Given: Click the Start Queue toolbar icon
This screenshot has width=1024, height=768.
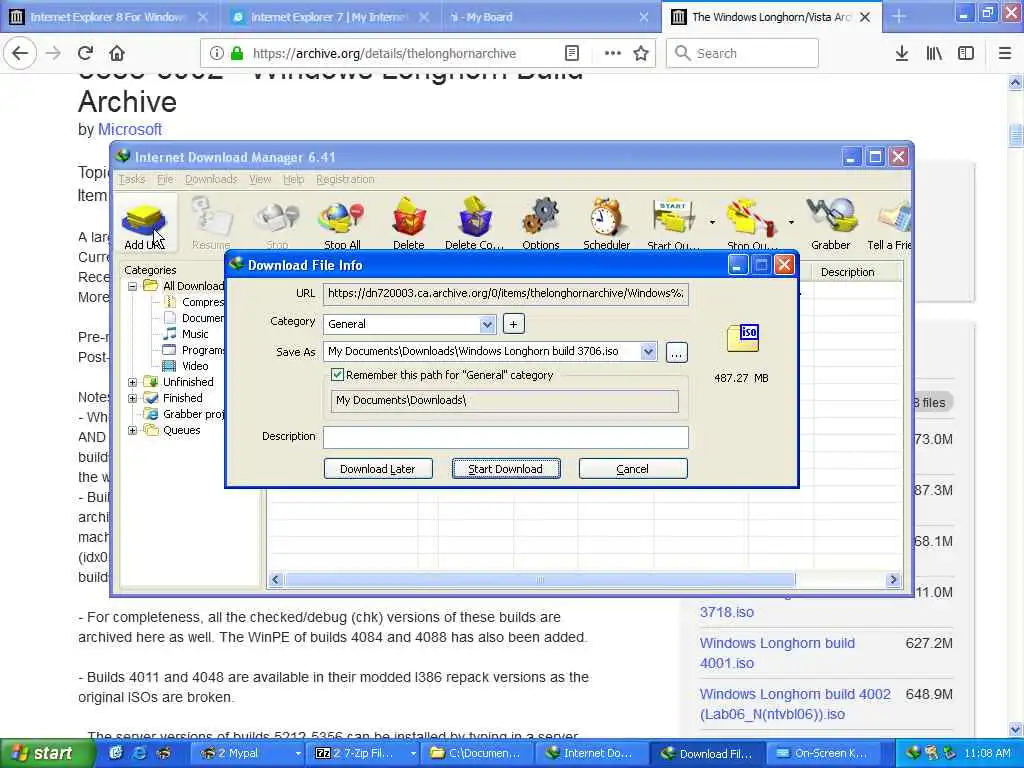Looking at the screenshot, I should (673, 225).
